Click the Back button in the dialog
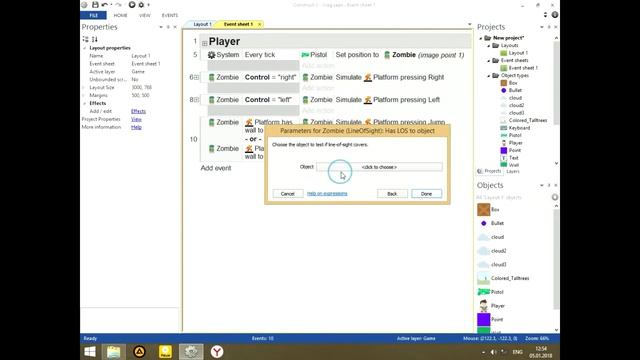640x360 pixels. tap(392, 193)
